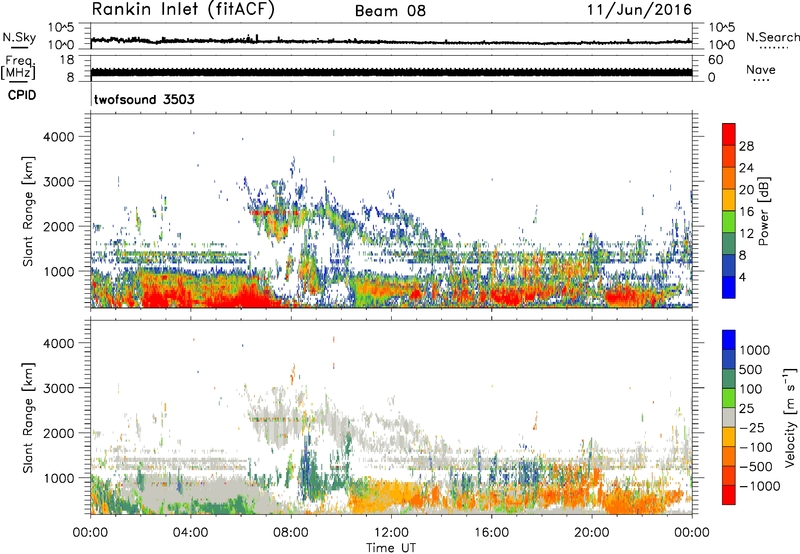Click the "16" power colorbar label

746,212
